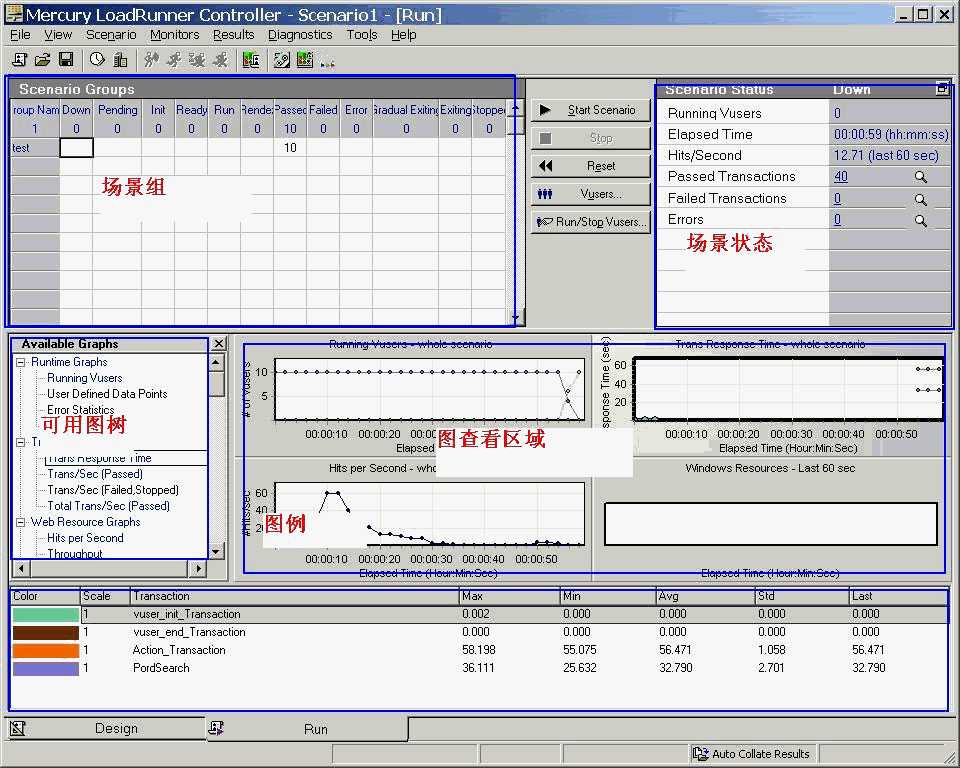Click the Run tab icon
Image resolution: width=960 pixels, height=768 pixels.
coord(216,728)
